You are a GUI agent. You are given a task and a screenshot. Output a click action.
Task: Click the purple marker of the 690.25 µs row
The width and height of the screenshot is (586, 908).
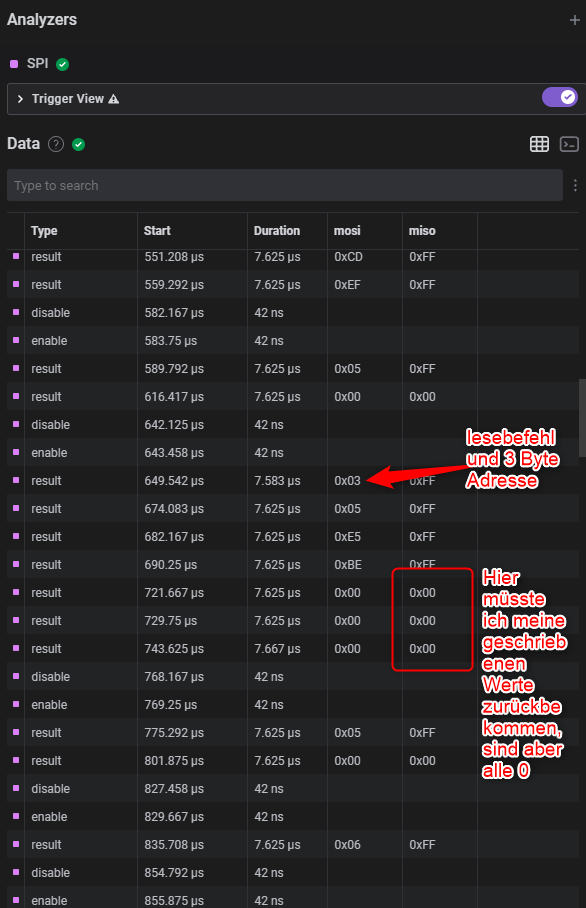(x=16, y=564)
